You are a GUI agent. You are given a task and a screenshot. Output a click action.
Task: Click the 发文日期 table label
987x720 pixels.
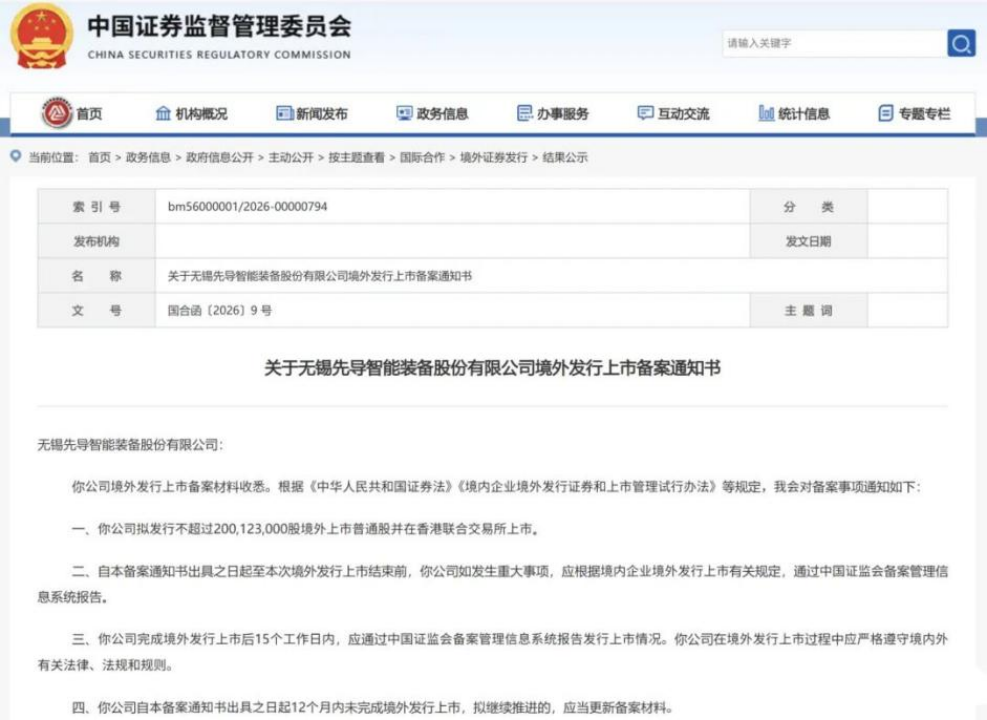(808, 241)
